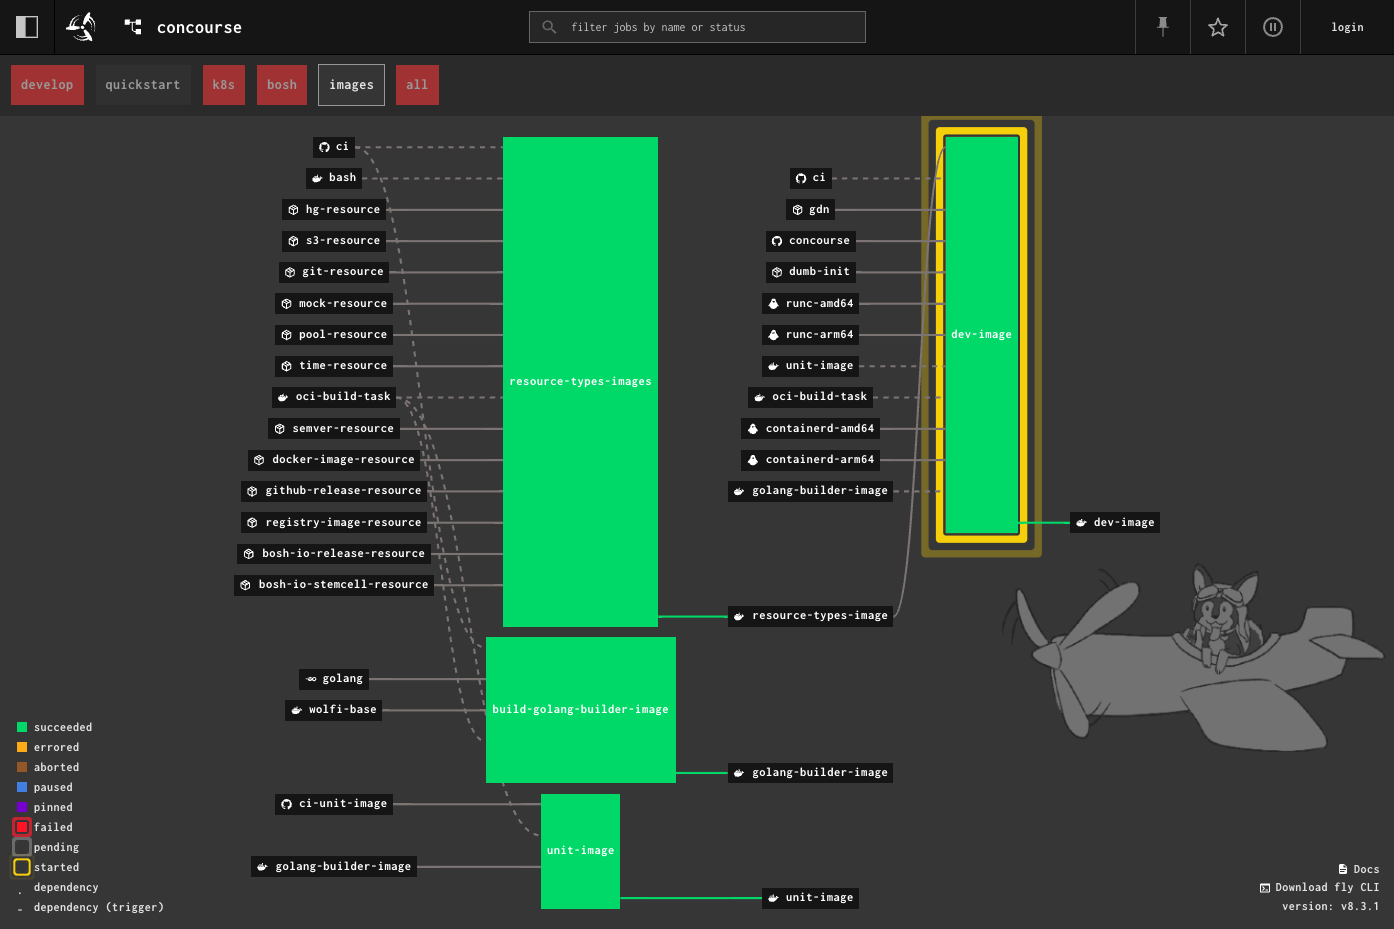Click the Concourse propeller logo
Image resolution: width=1394 pixels, height=929 pixels.
coord(81,27)
